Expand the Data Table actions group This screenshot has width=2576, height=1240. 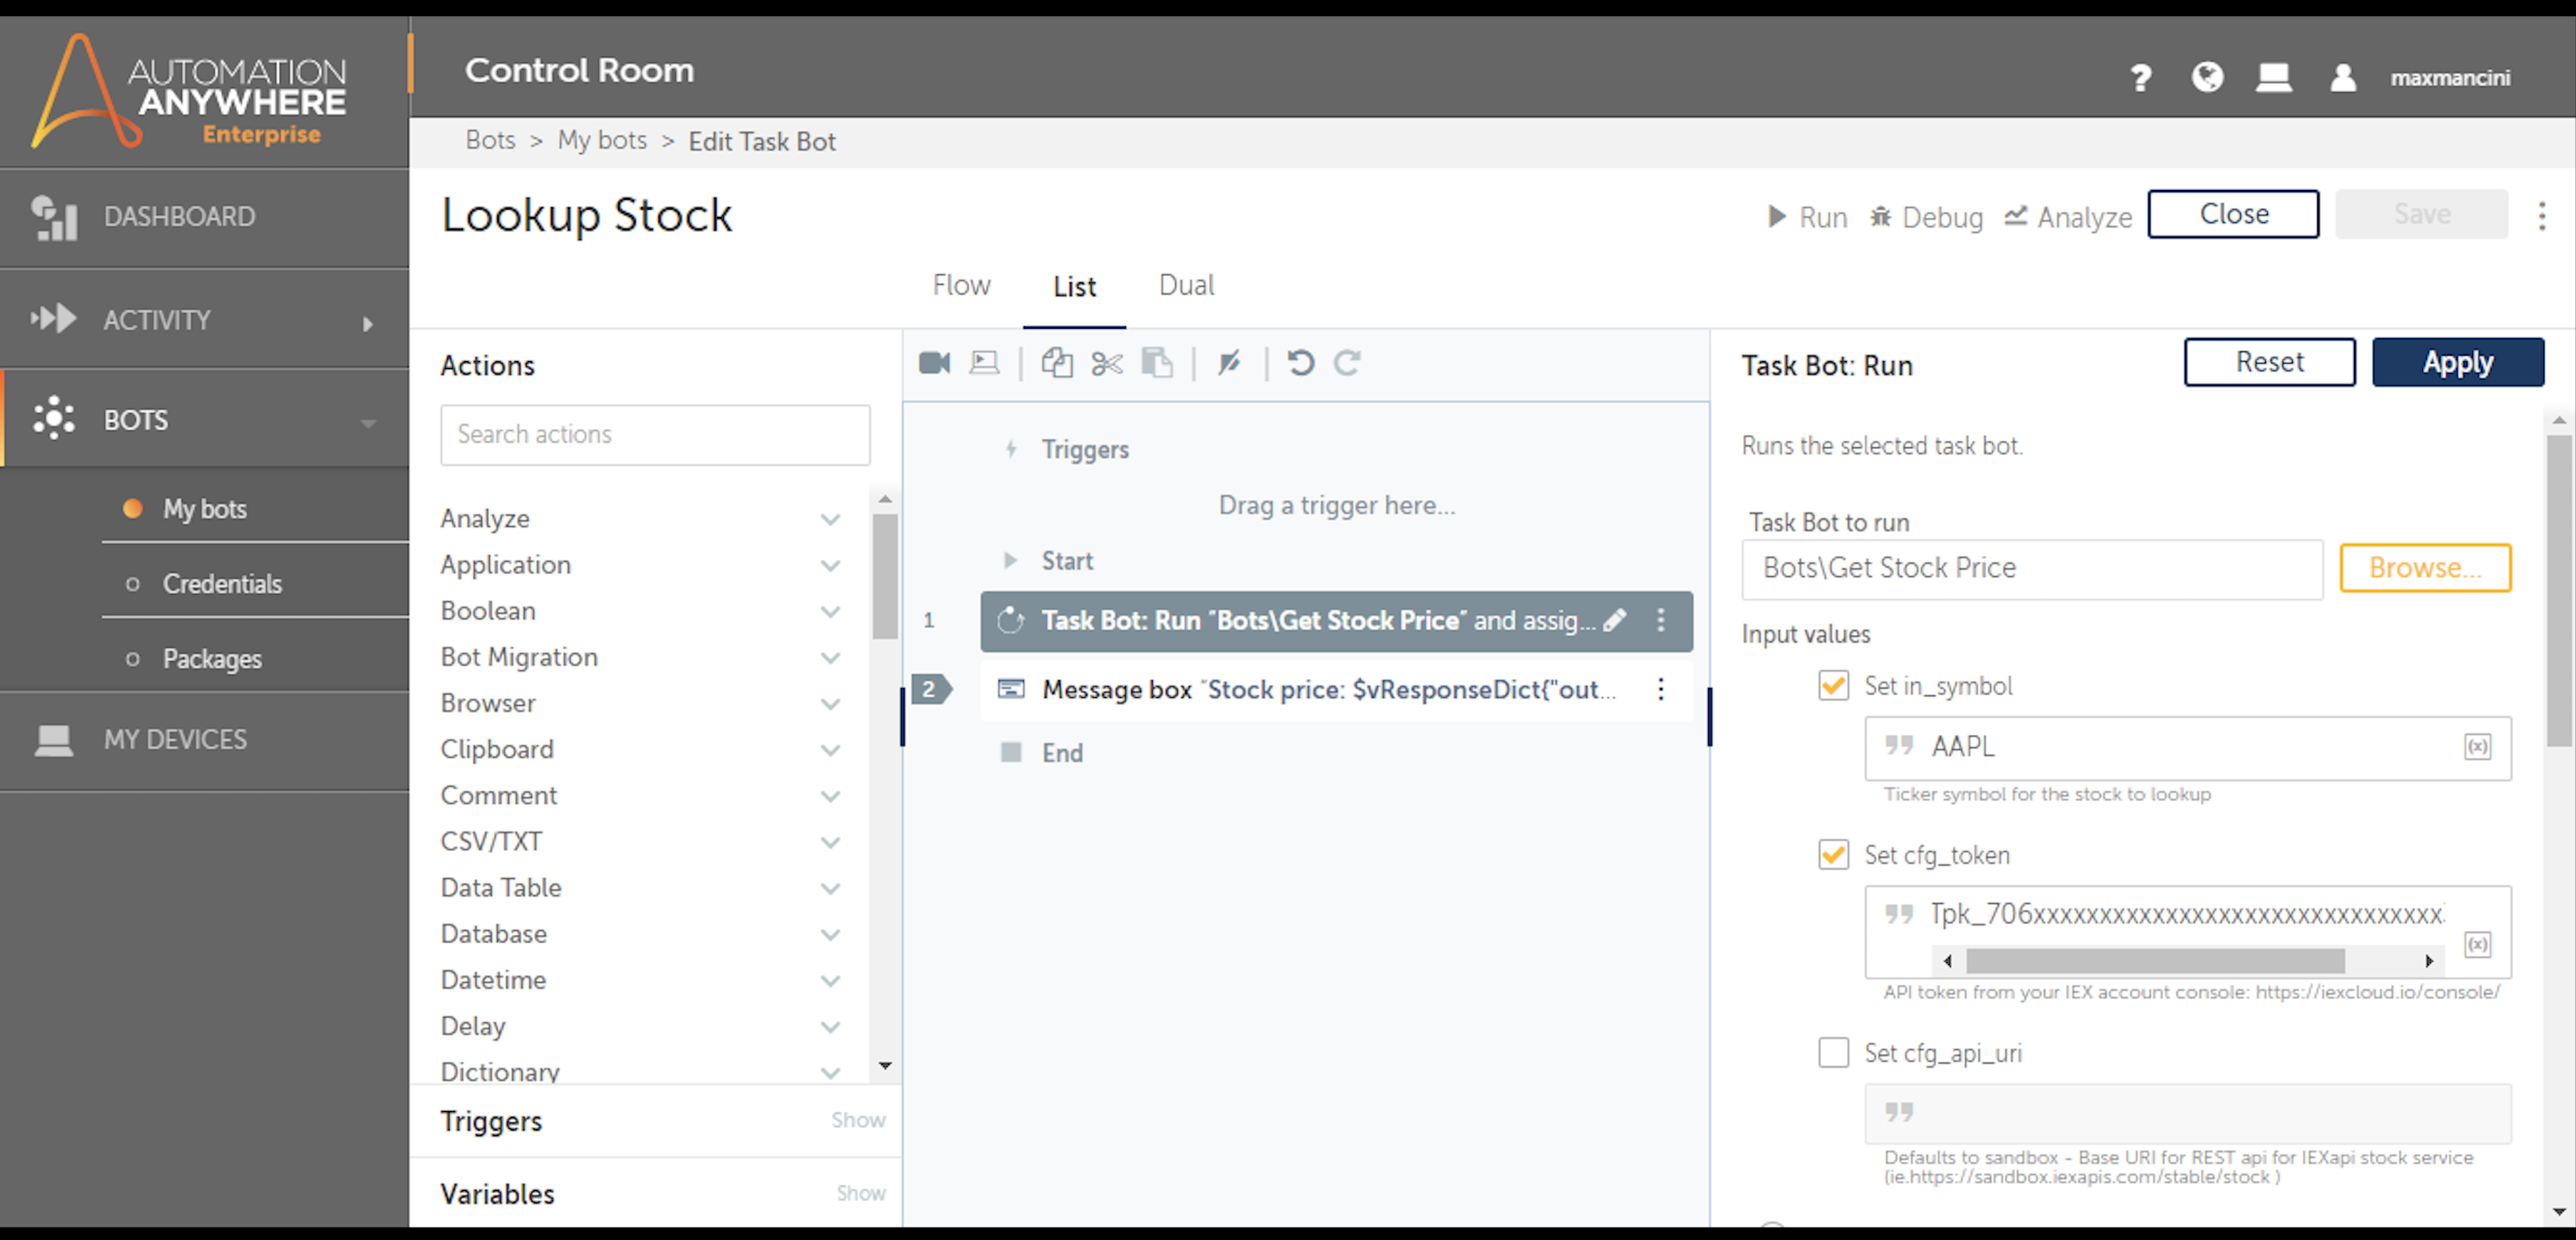[x=830, y=888]
